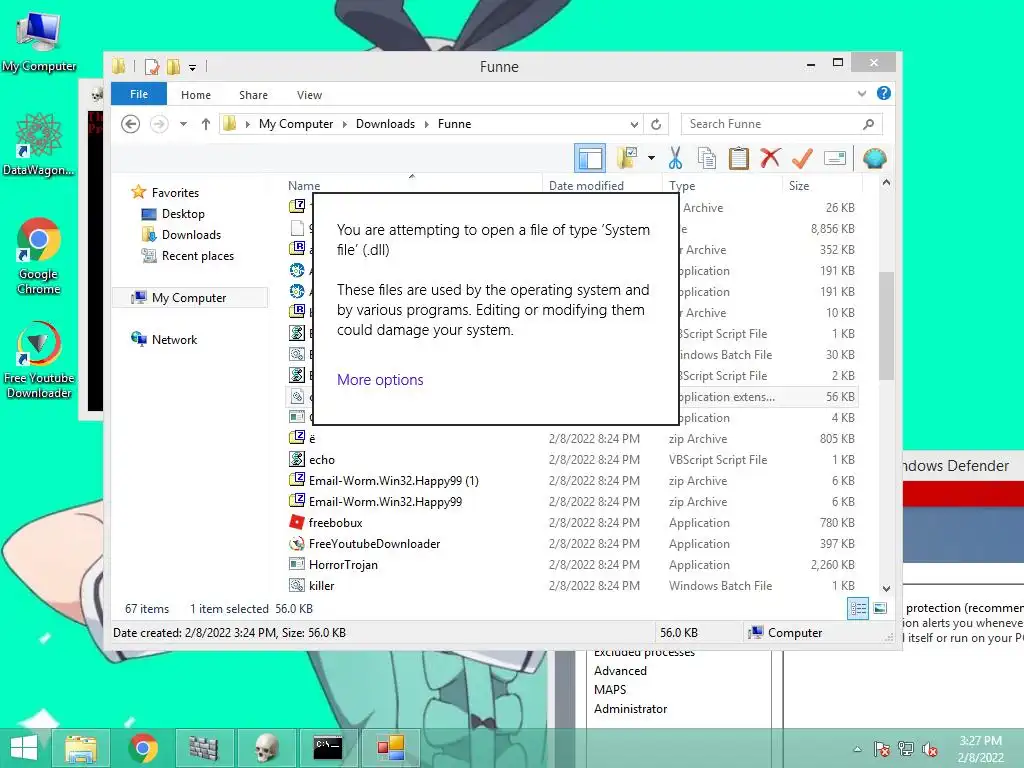1024x768 pixels.
Task: Sort by the Date modified column header
Action: coord(586,185)
